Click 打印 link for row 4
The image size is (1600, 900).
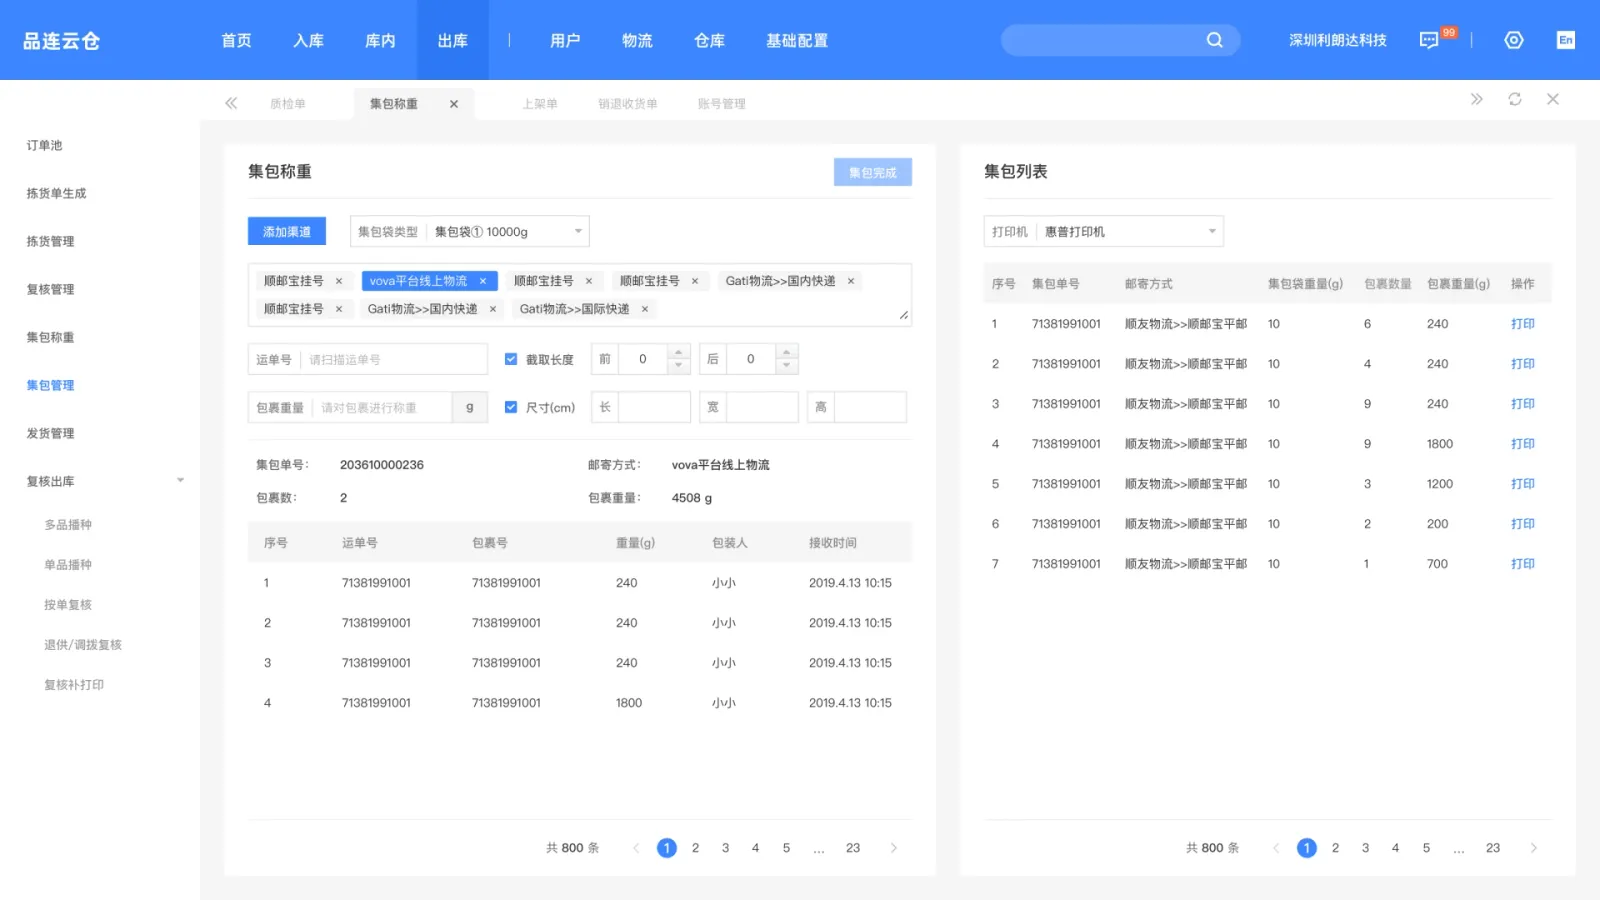[1523, 444]
